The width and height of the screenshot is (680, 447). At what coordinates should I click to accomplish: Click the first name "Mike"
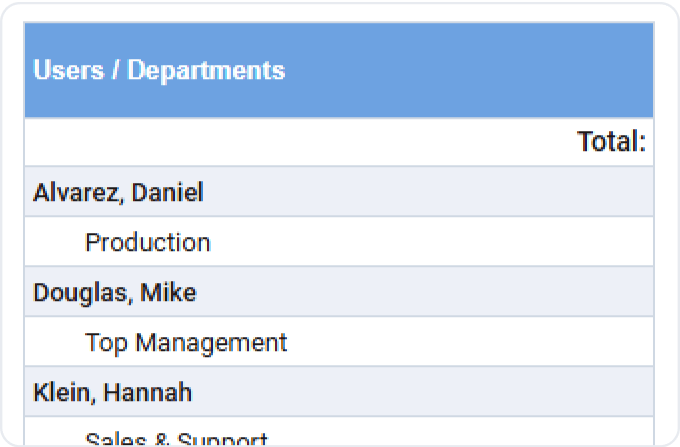click(168, 292)
